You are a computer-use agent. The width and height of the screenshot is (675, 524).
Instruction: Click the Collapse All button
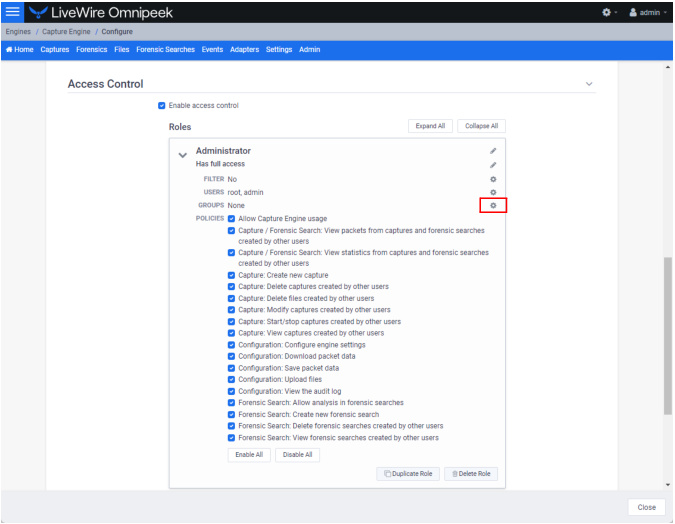481,126
